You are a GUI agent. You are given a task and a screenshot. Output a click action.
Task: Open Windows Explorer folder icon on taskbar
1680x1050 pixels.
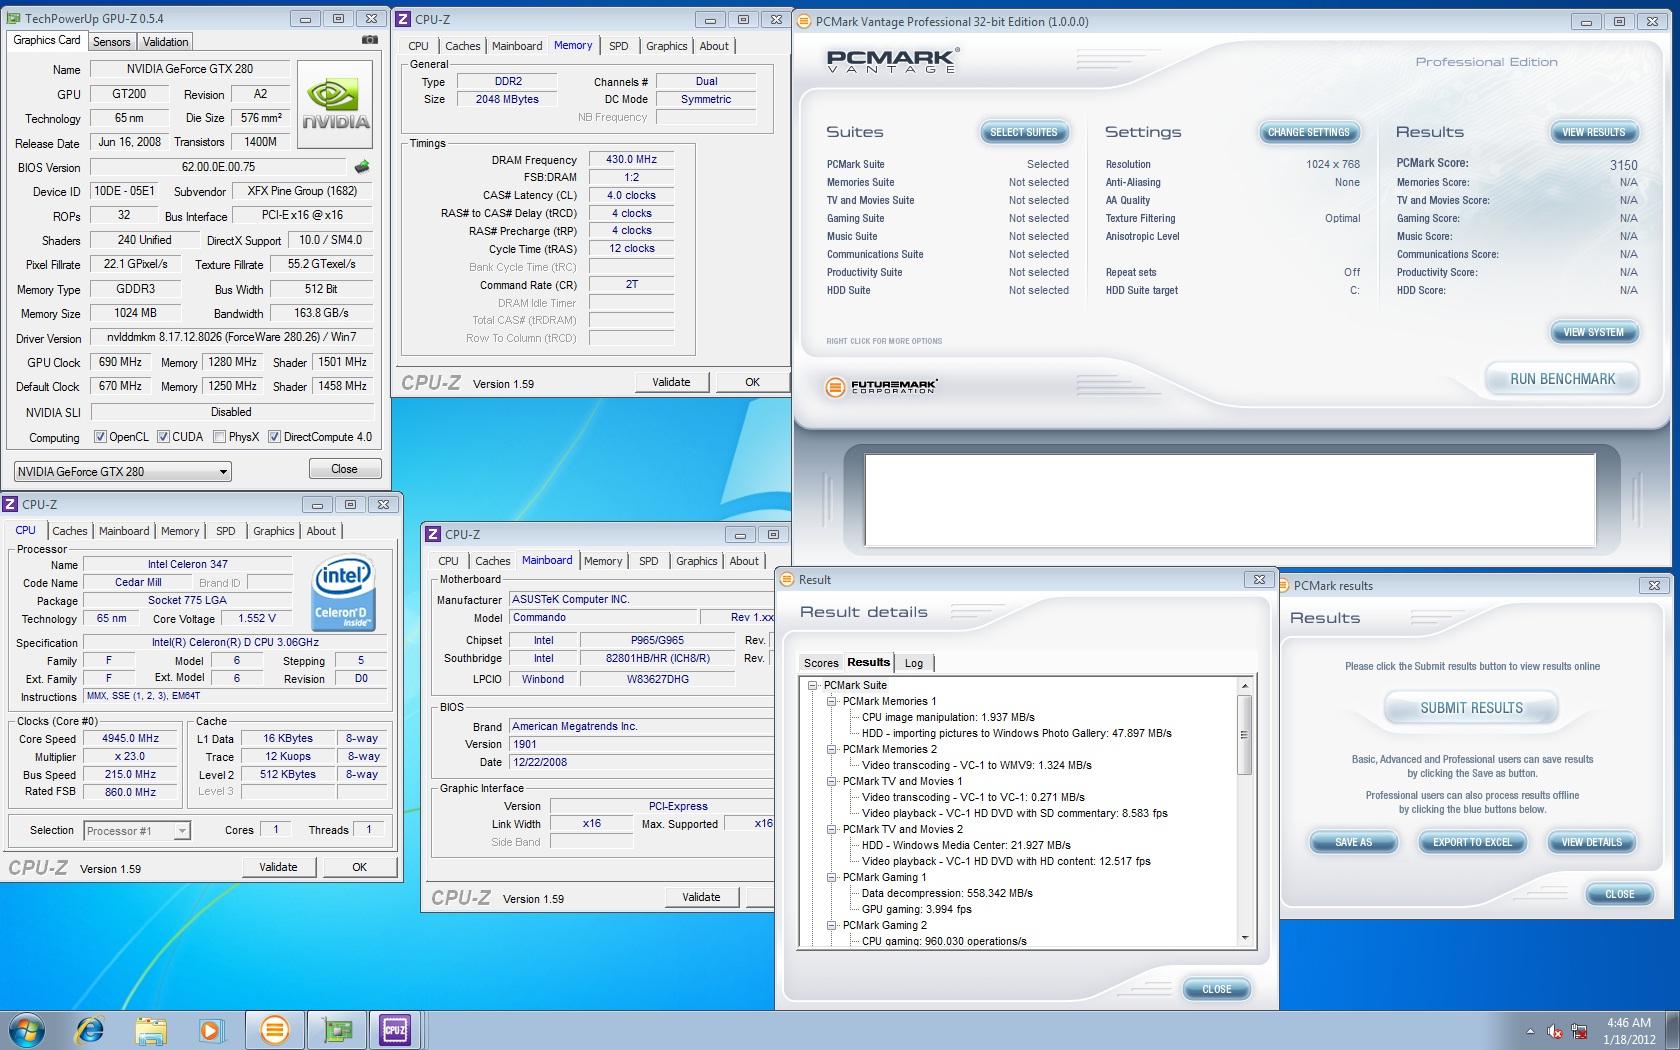[x=151, y=1030]
